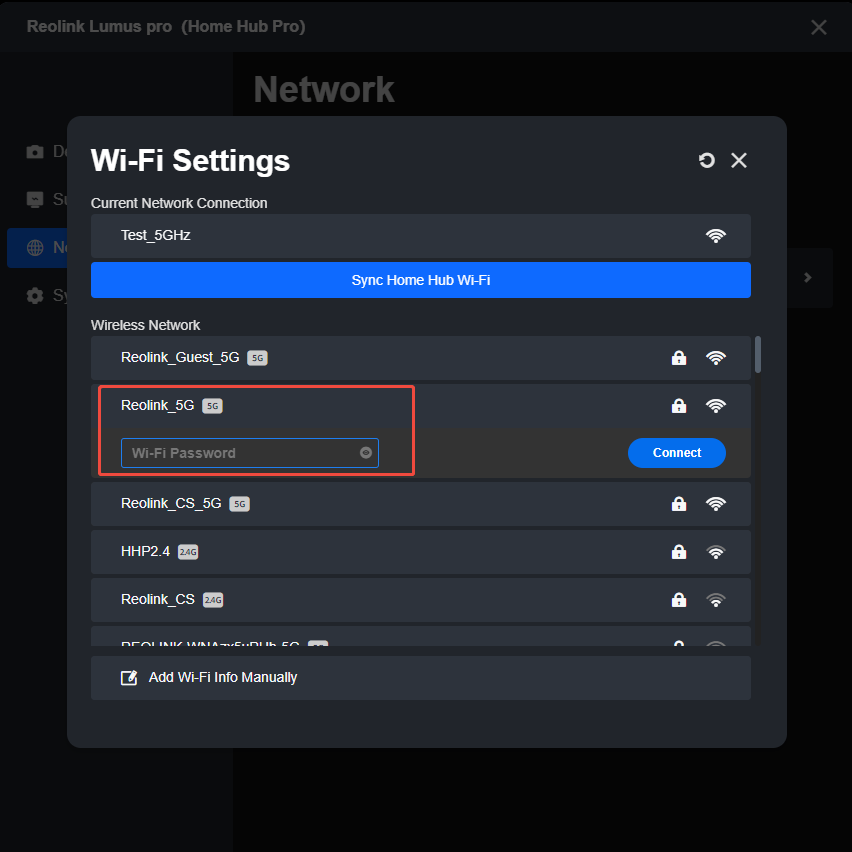Click the wireless network list scrollbar
Image resolution: width=852 pixels, height=852 pixels.
pos(757,355)
